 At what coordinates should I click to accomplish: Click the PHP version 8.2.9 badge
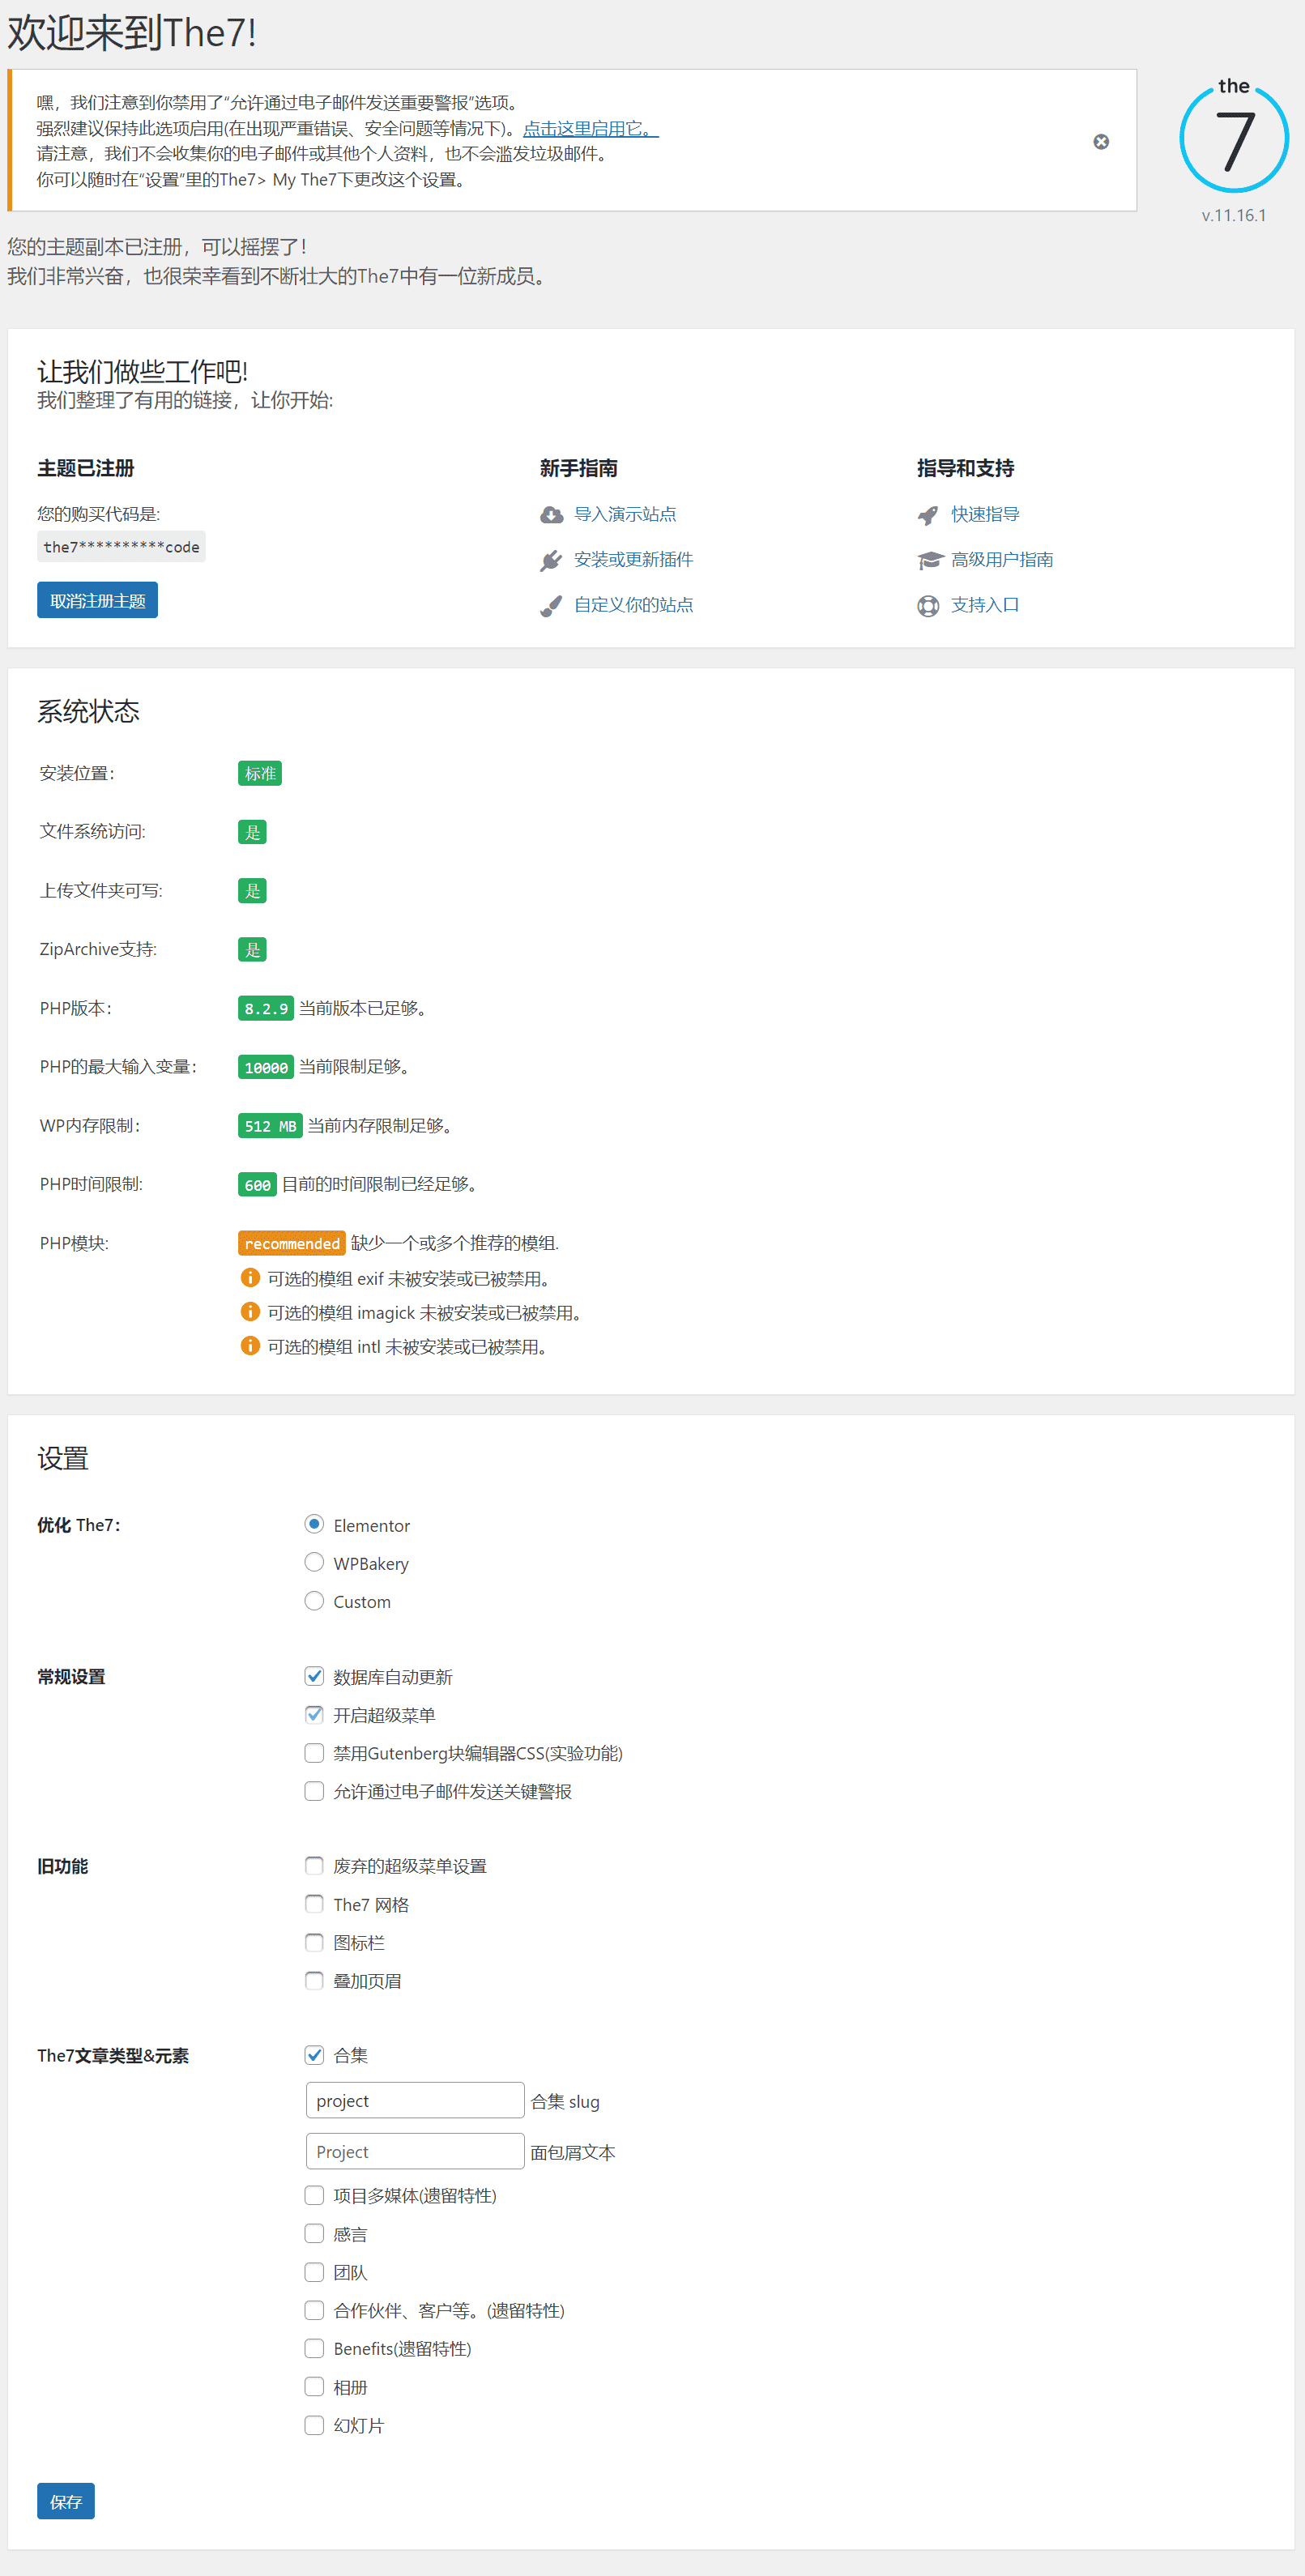pos(266,1008)
